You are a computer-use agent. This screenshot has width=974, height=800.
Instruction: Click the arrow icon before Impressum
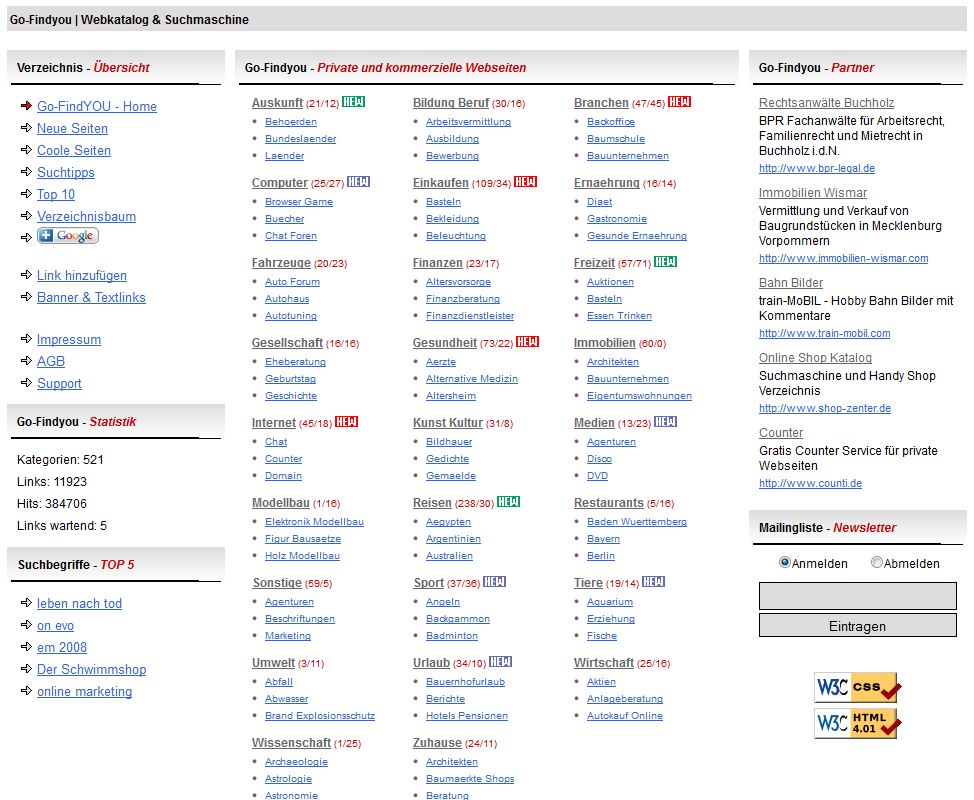[26, 339]
